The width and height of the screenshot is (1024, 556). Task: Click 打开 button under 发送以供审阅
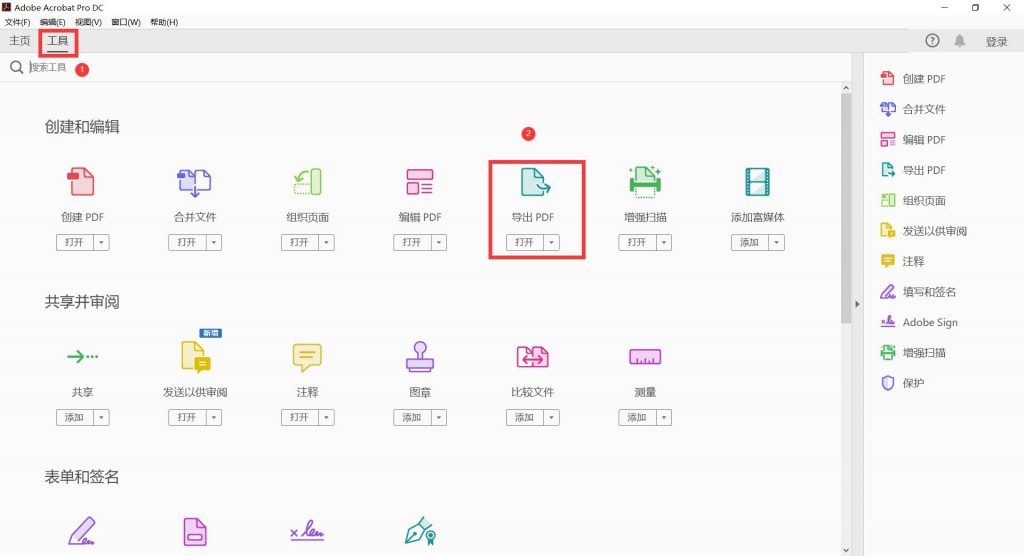pos(187,417)
